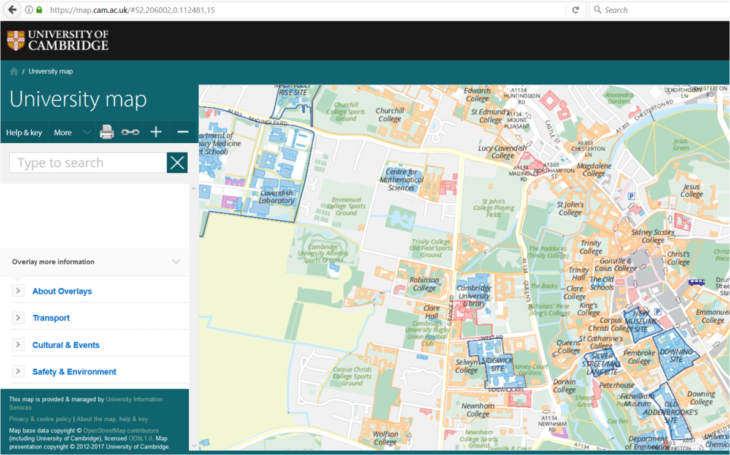Click Cambridge University Library on map

[x=474, y=296]
